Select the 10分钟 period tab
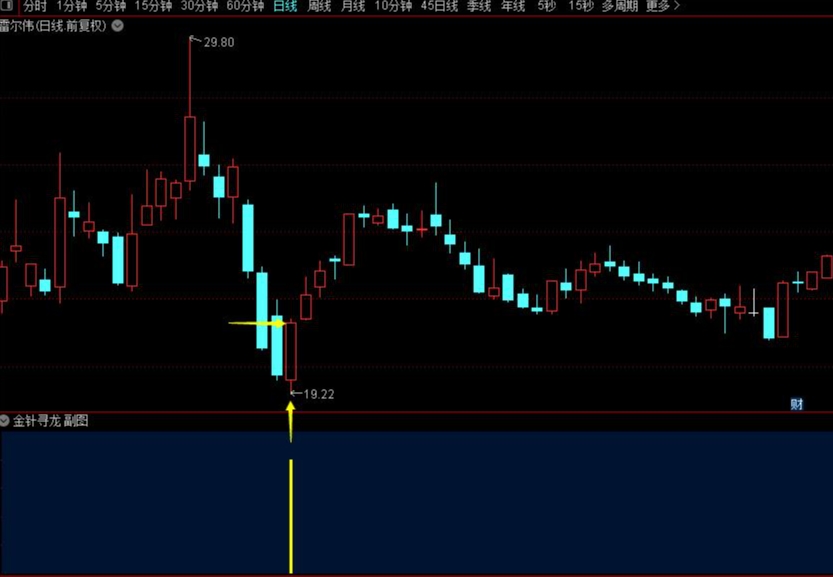The width and height of the screenshot is (833, 577). tap(393, 6)
